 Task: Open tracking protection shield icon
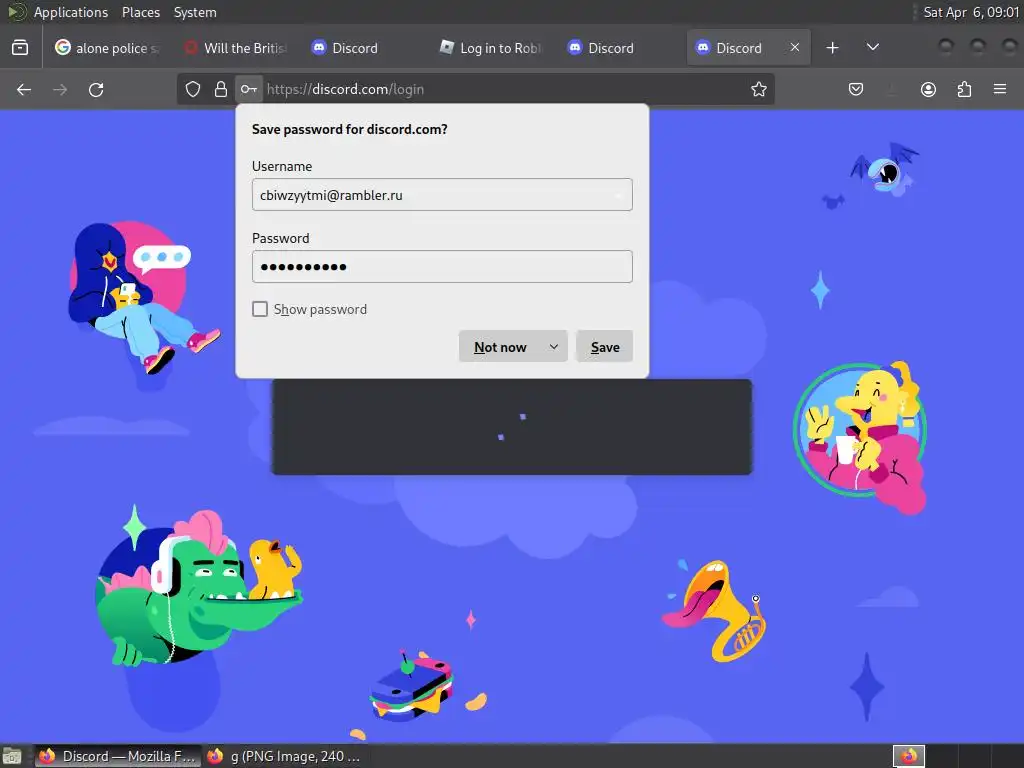pyautogui.click(x=193, y=89)
